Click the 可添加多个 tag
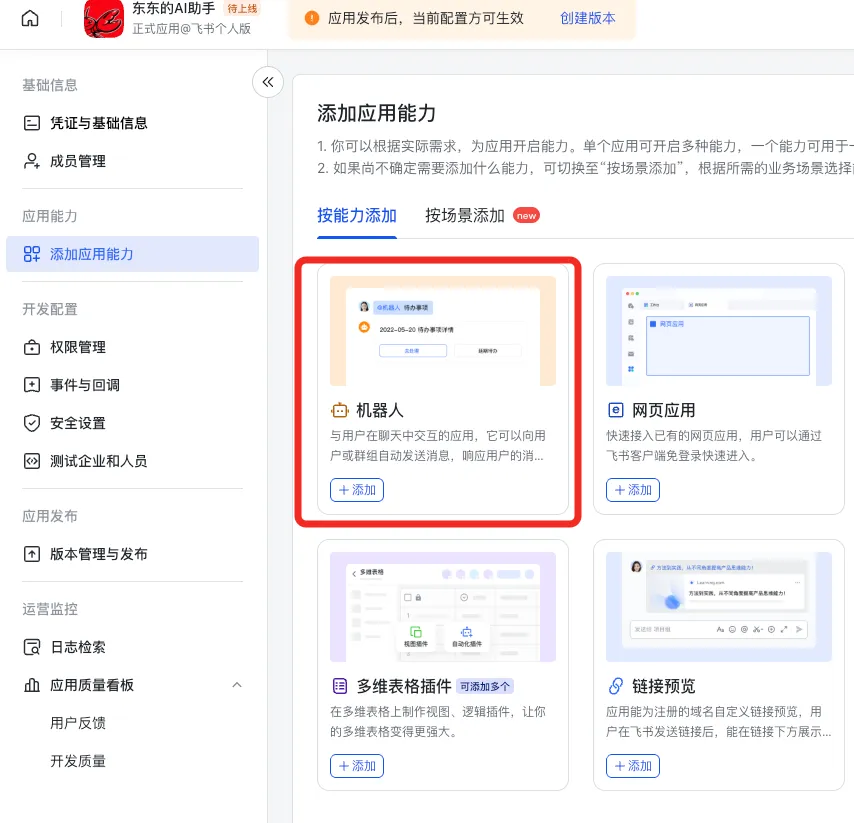 [x=485, y=686]
